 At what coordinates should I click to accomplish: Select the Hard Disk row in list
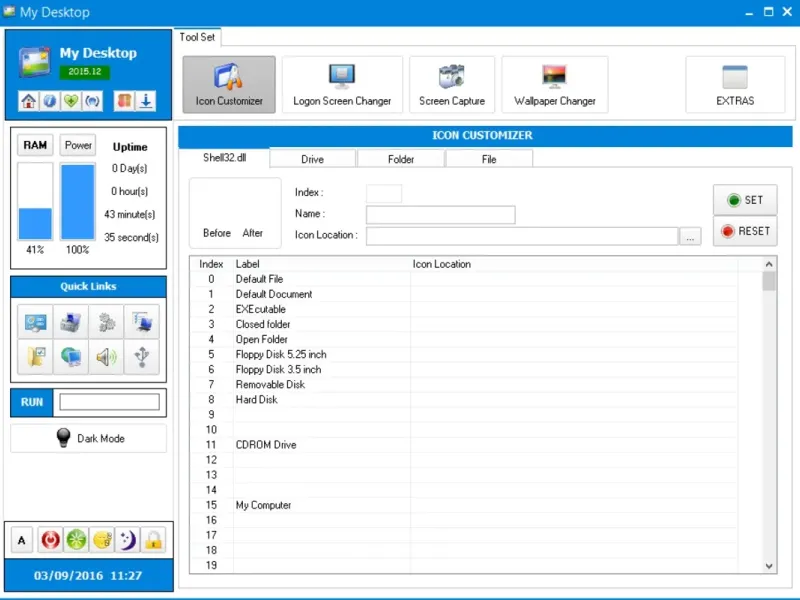pos(257,400)
